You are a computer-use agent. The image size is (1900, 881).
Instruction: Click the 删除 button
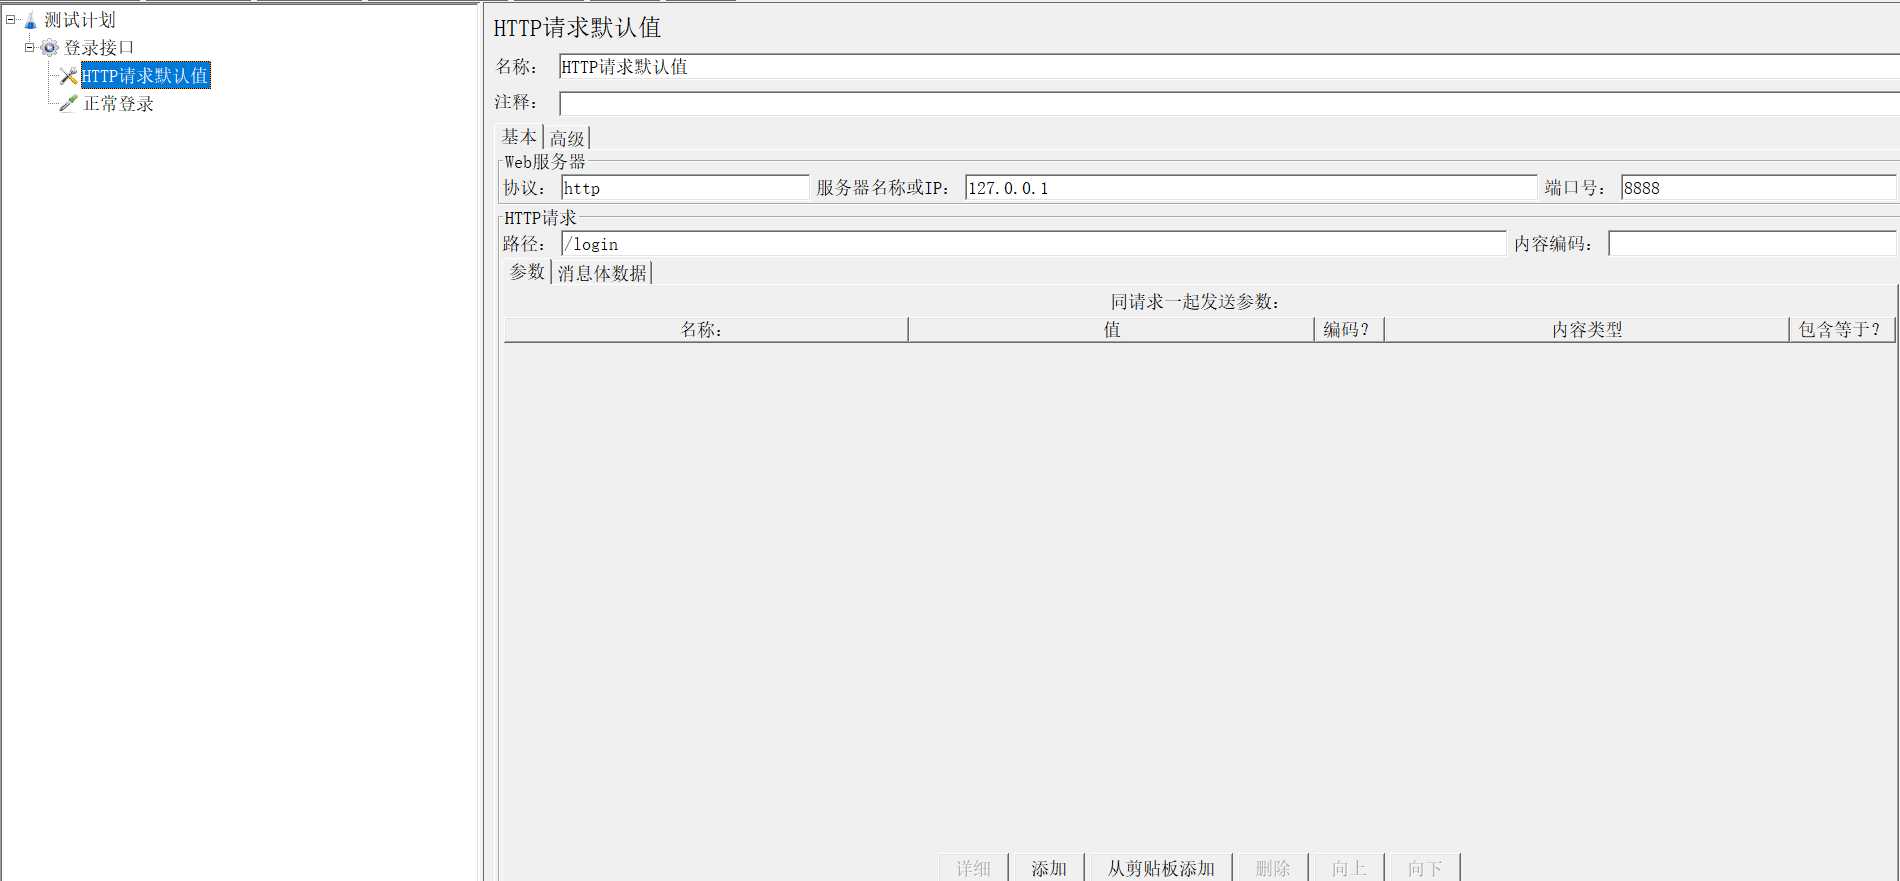point(1272,868)
